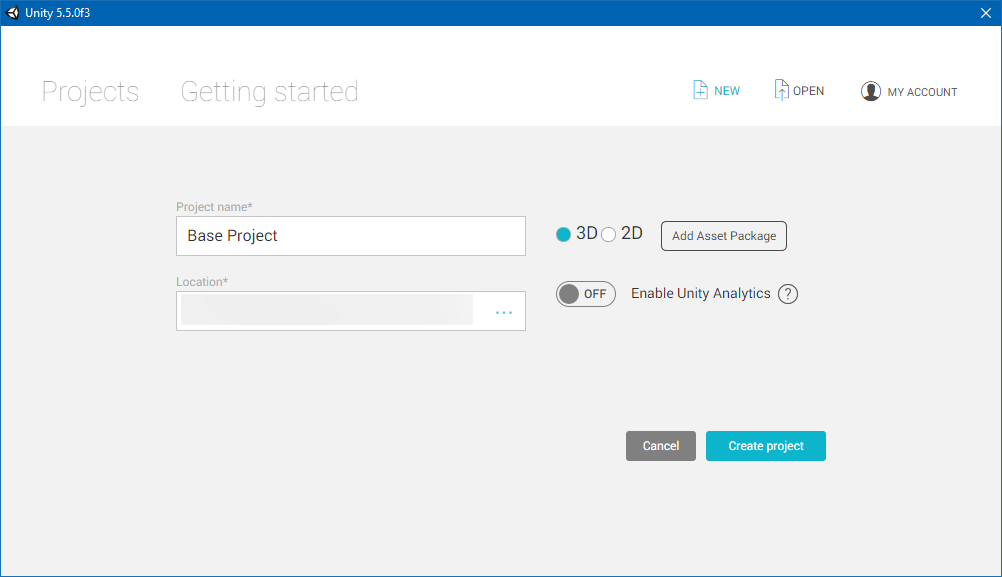
Task: Click the OPEN project icon
Action: [799, 90]
